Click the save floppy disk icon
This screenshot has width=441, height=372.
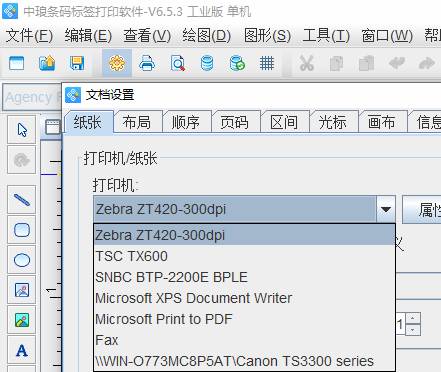coord(77,63)
